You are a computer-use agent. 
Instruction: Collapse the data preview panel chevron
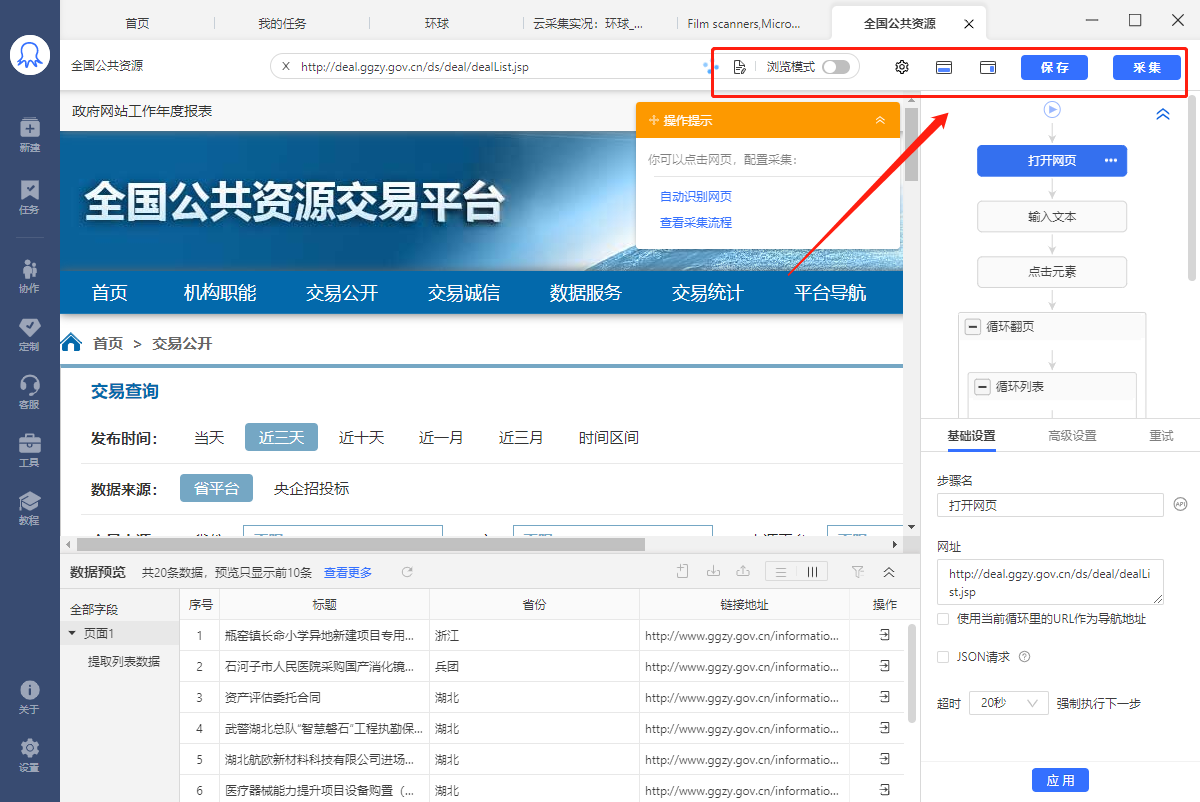click(889, 572)
